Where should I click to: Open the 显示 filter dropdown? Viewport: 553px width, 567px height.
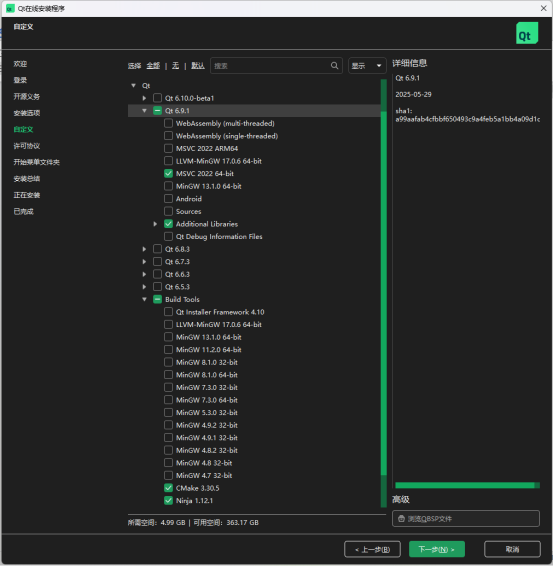[x=367, y=65]
